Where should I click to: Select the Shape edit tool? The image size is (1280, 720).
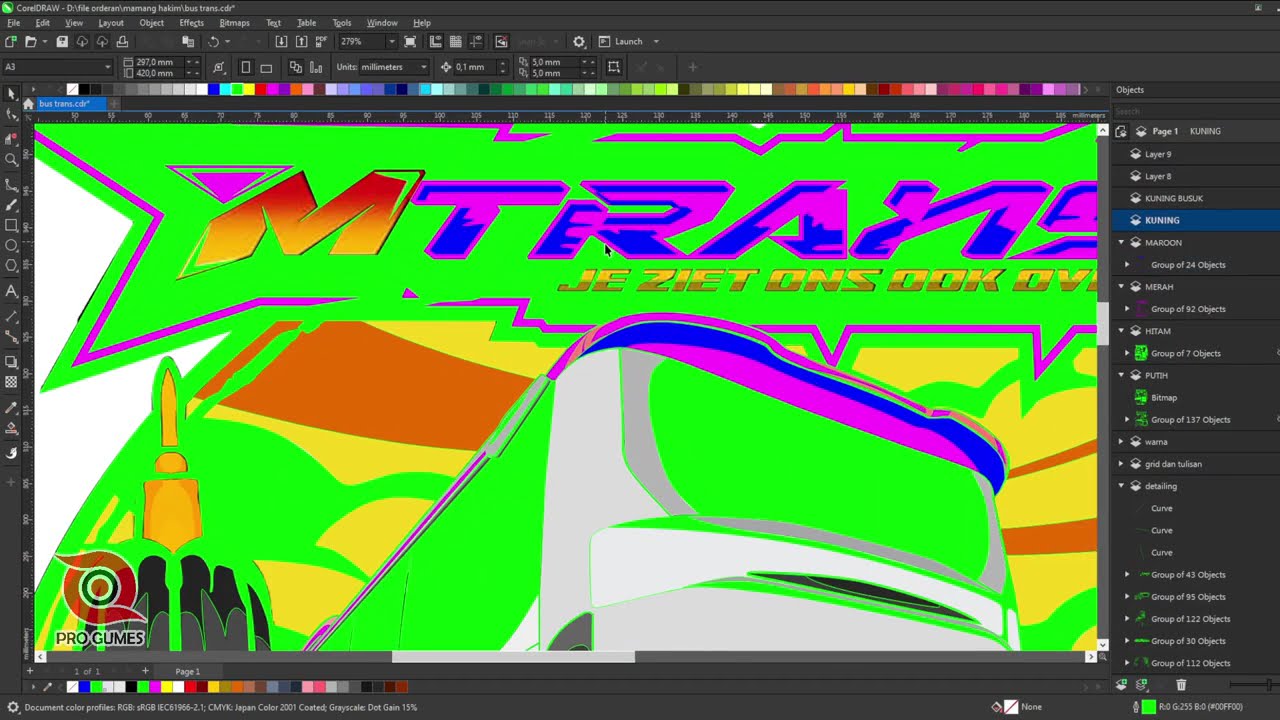coord(11,115)
